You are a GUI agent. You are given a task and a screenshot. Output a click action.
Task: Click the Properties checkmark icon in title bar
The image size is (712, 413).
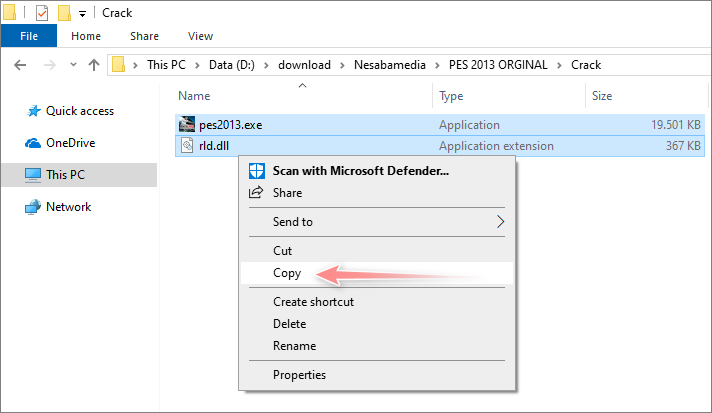pos(42,13)
